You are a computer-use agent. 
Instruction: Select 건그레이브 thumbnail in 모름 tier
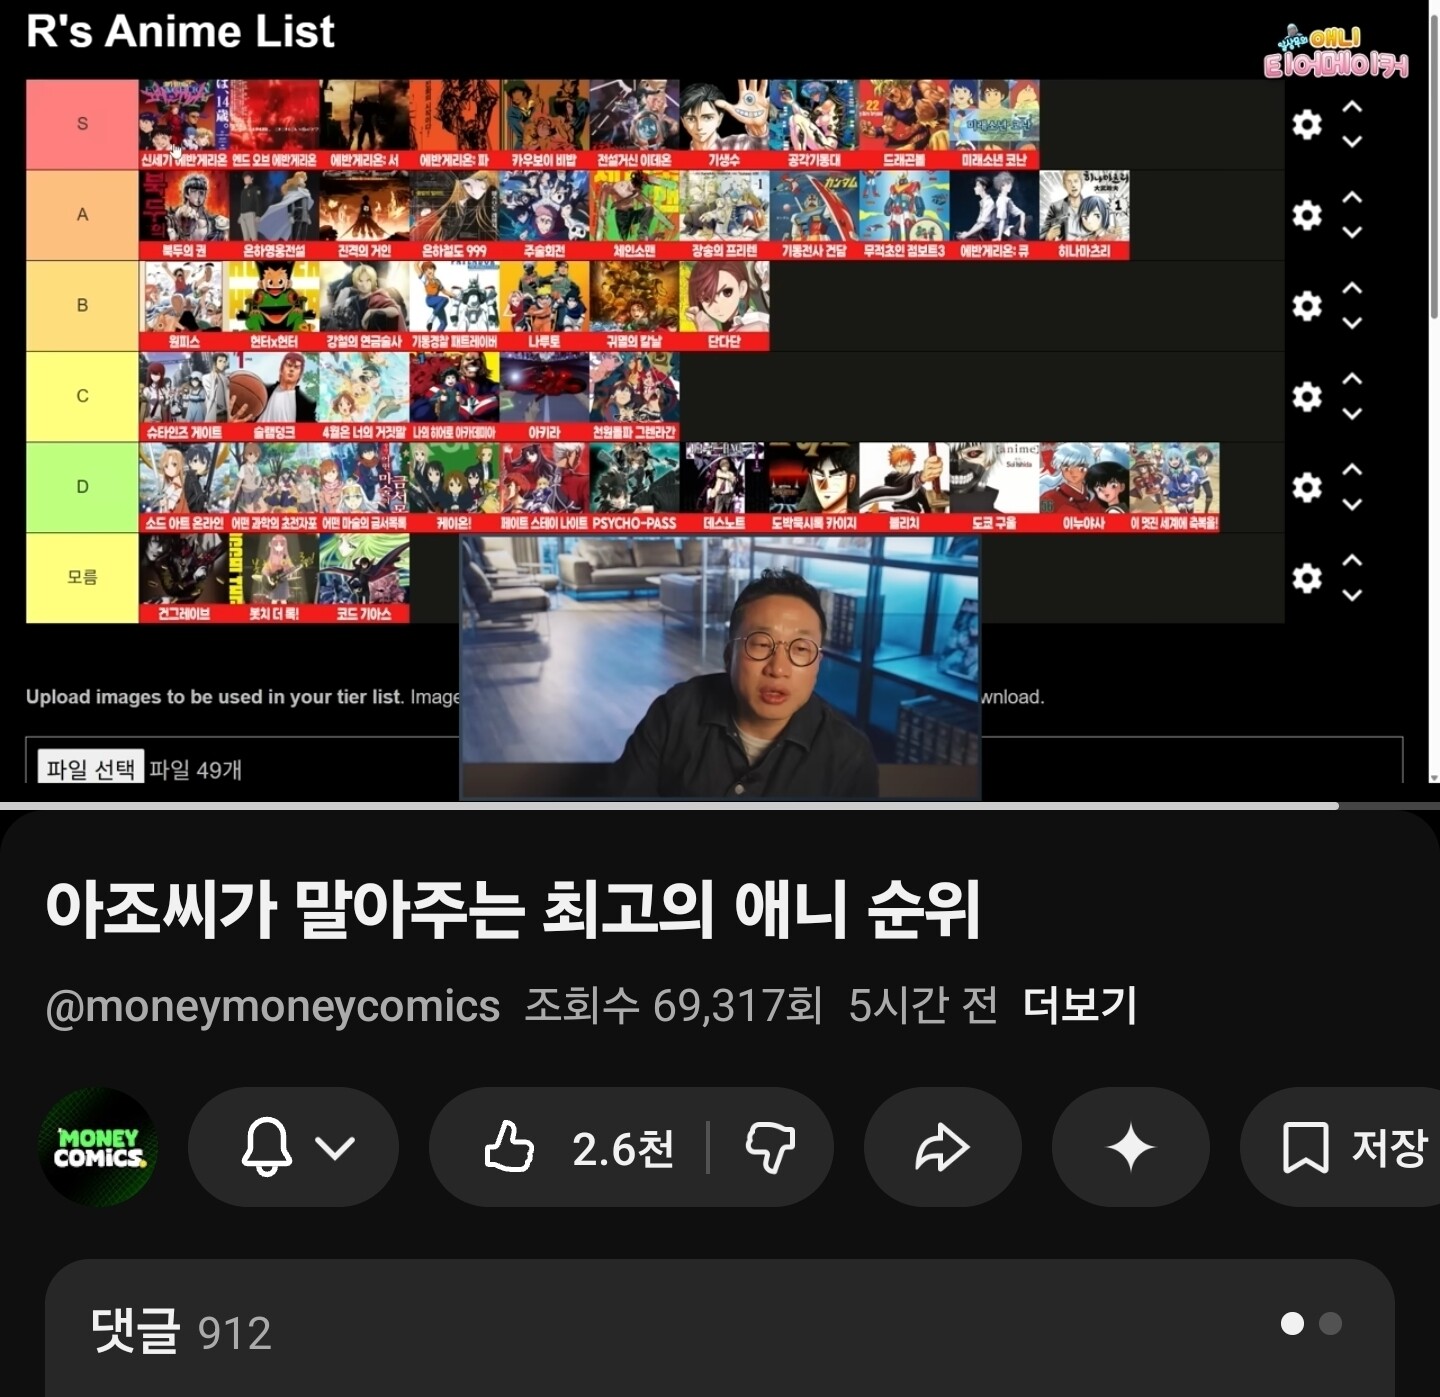pyautogui.click(x=184, y=578)
